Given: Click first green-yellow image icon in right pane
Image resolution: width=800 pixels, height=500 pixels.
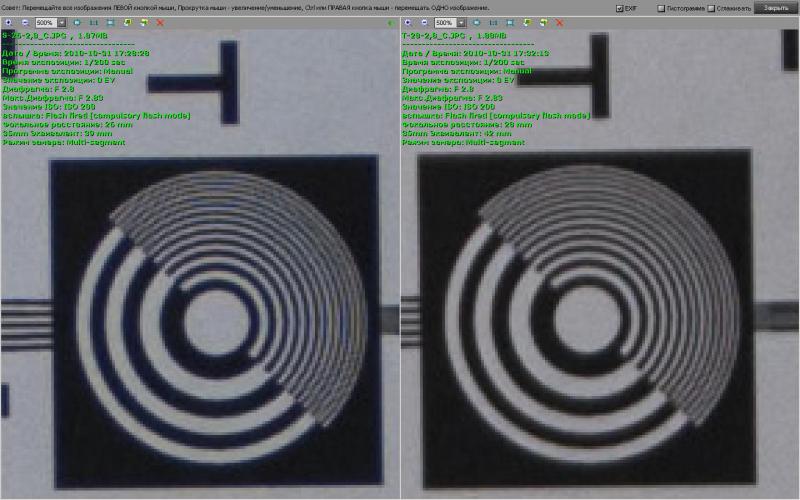Looking at the screenshot, I should [x=527, y=23].
